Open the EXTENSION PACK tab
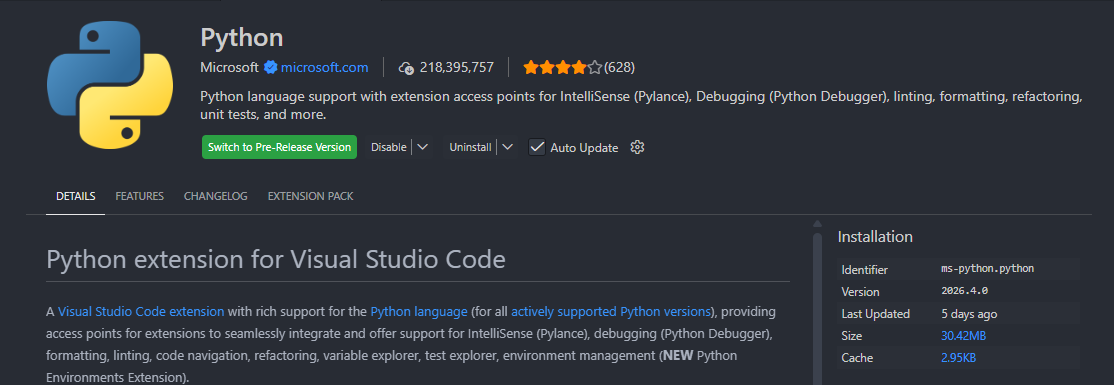 coord(310,196)
